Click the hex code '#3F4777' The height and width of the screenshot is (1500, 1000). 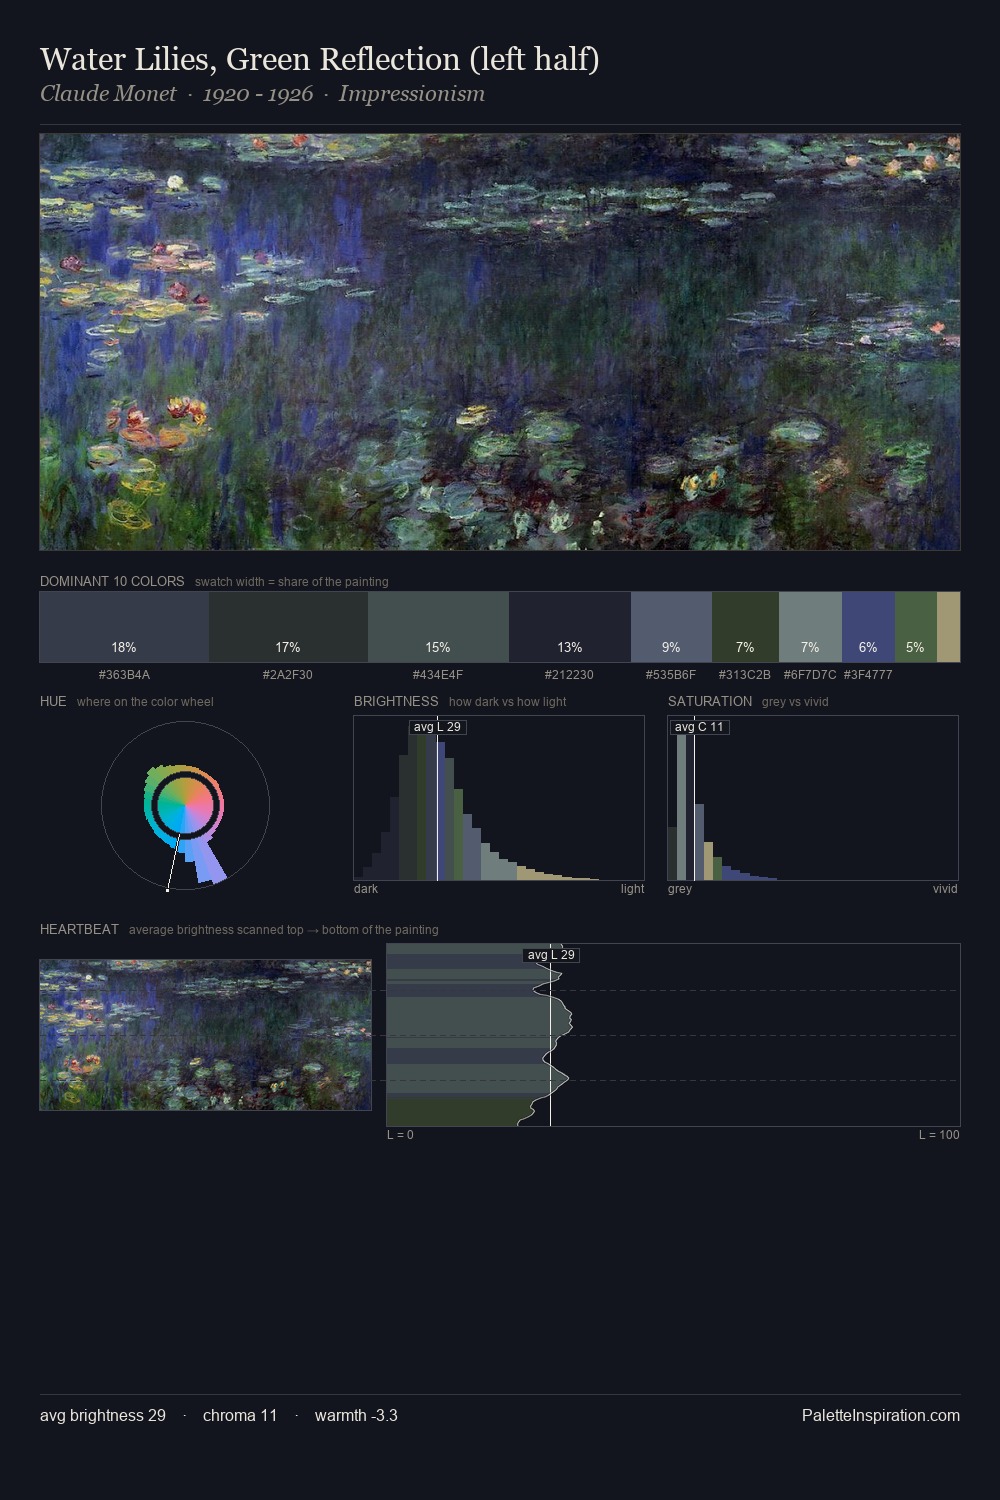point(868,675)
